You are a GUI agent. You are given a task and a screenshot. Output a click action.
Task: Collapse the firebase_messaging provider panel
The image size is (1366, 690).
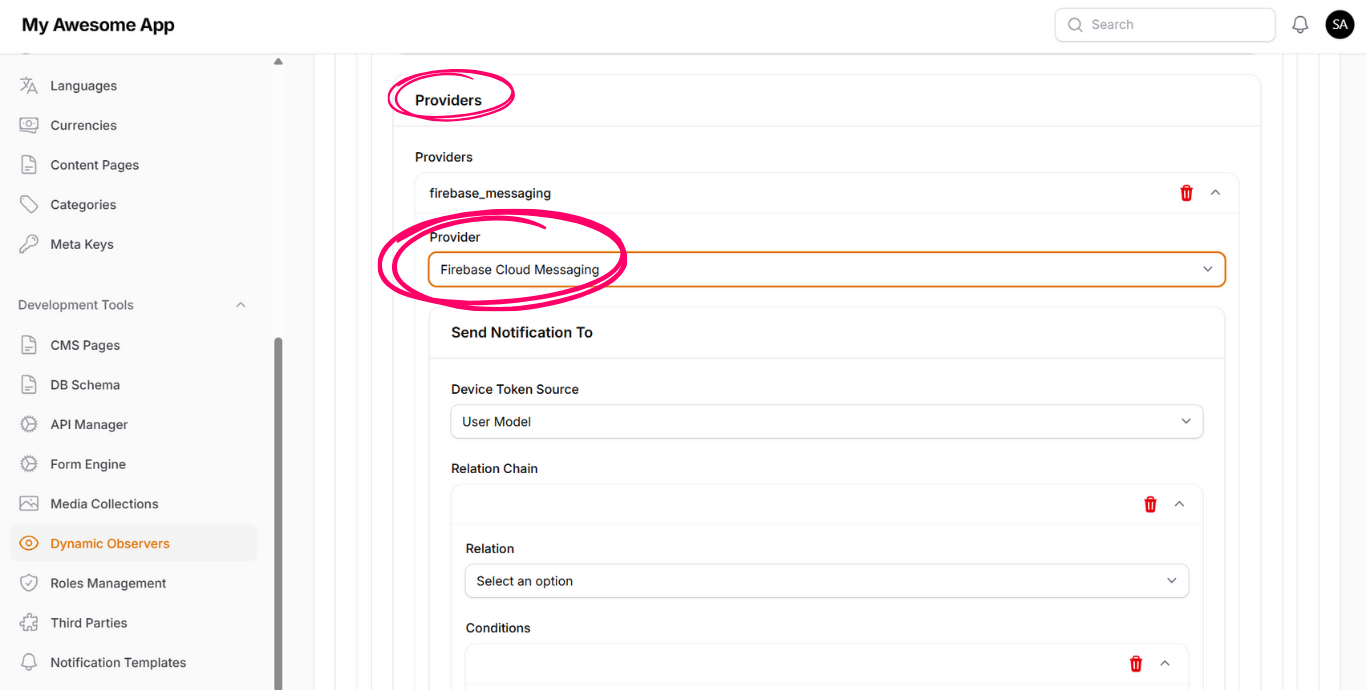click(x=1215, y=193)
